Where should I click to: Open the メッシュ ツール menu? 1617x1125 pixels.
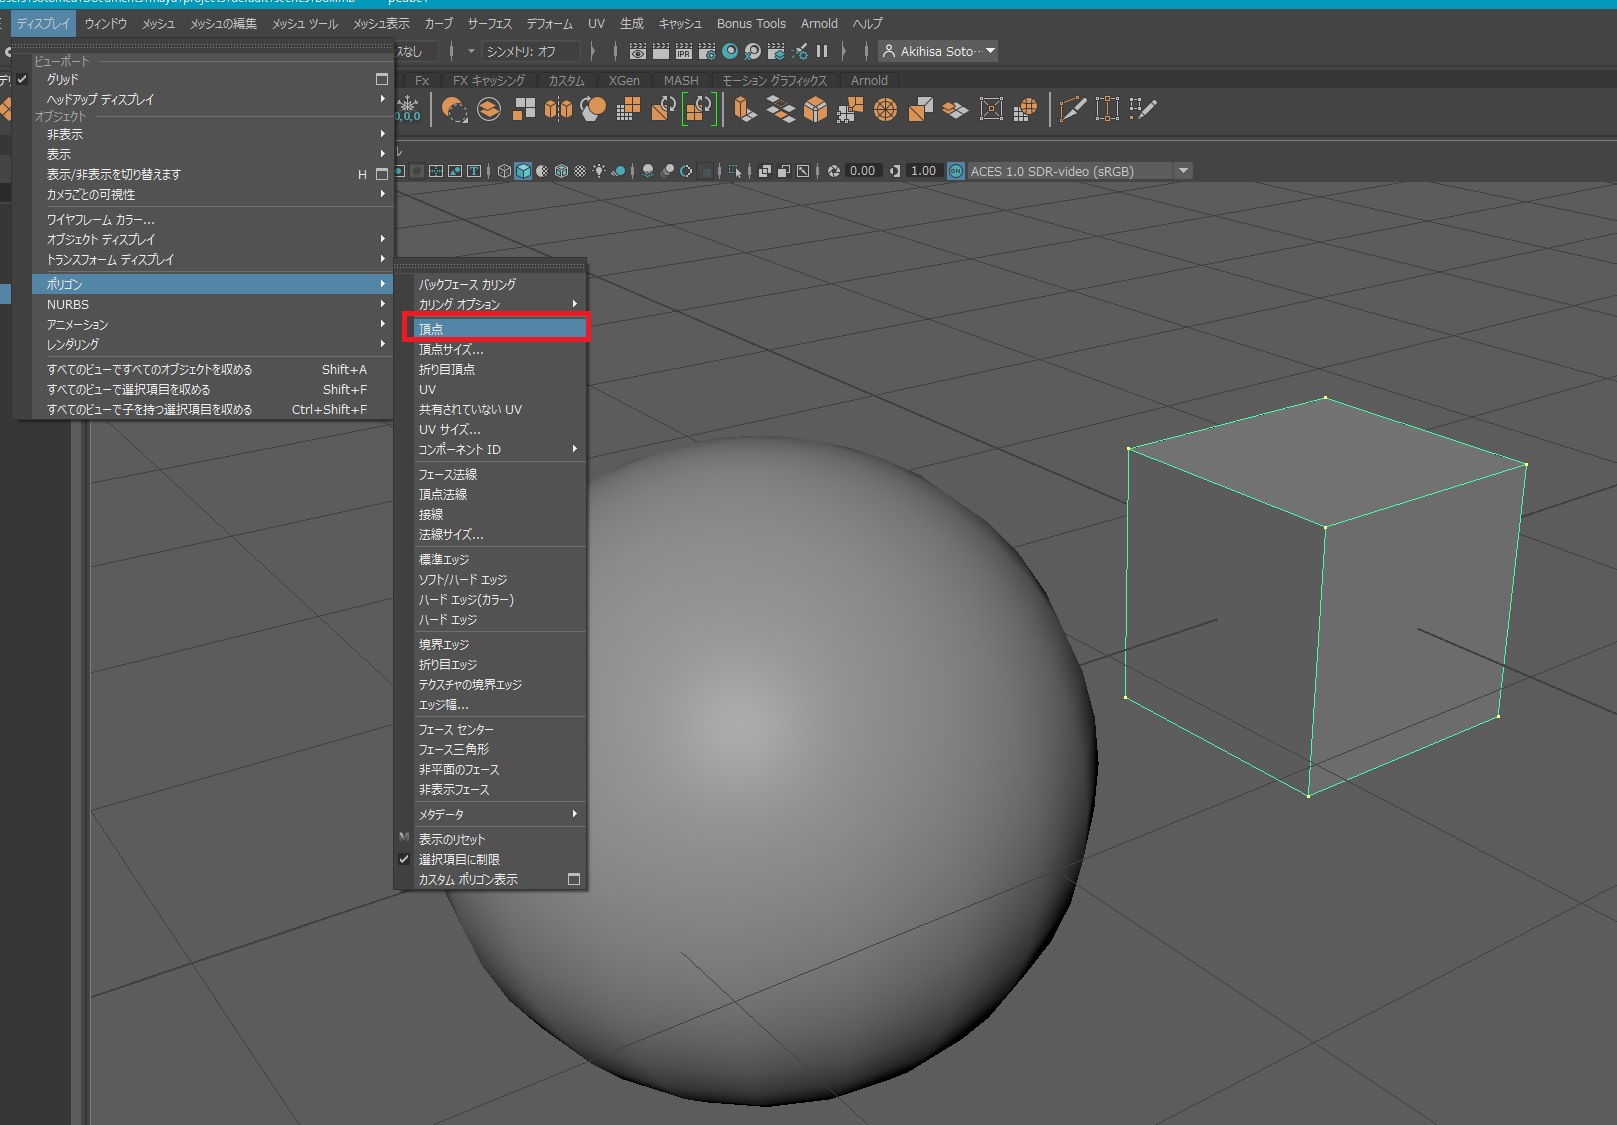click(305, 23)
